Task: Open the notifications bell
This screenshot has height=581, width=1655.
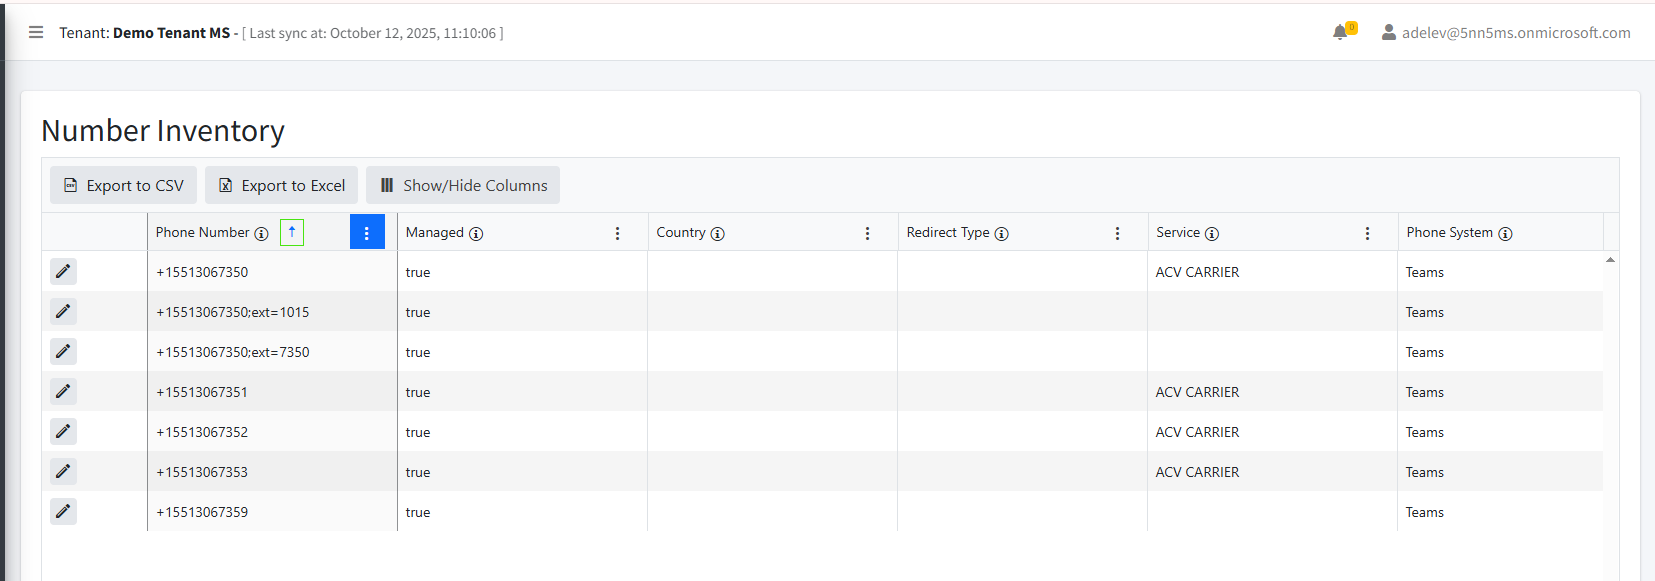Action: (1340, 32)
